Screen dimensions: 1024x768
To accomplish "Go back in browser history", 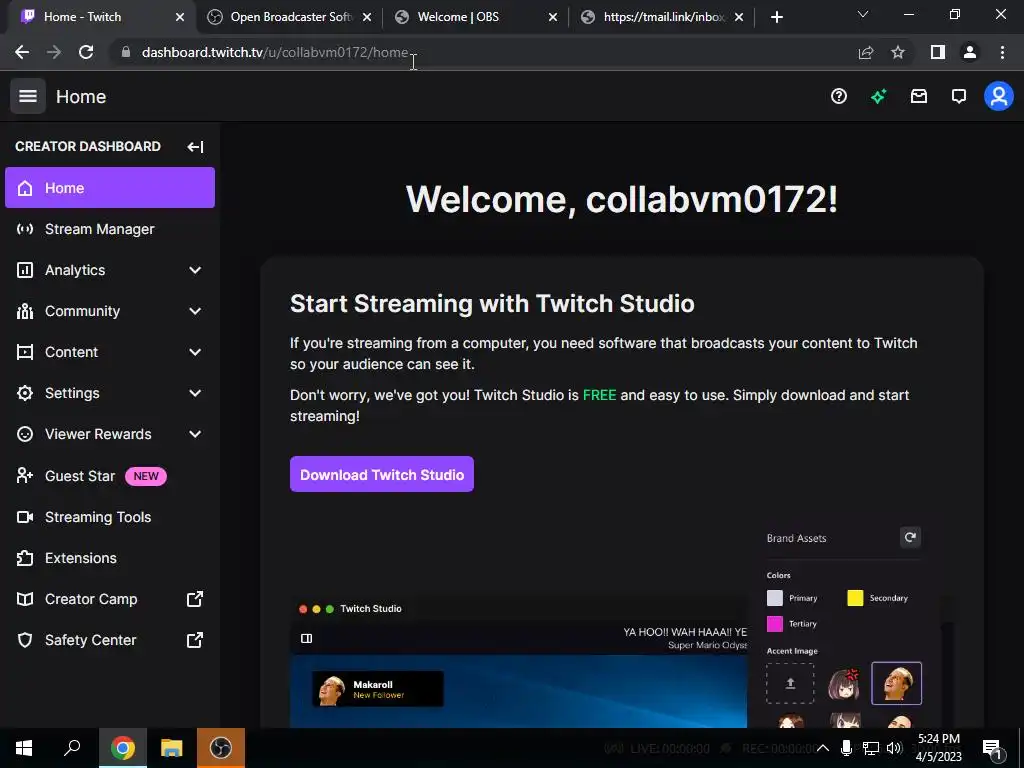I will pos(22,52).
